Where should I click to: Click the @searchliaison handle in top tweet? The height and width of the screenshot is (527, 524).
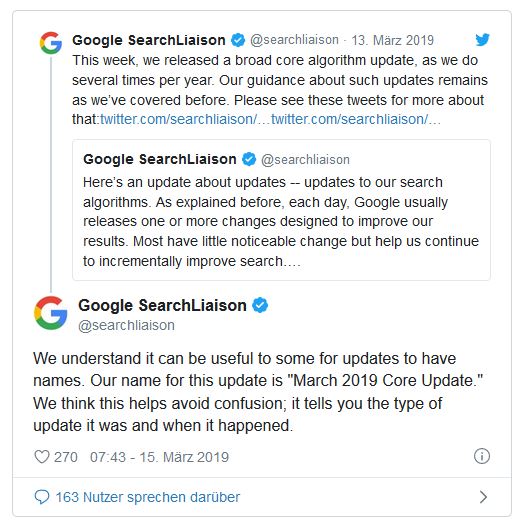[294, 40]
